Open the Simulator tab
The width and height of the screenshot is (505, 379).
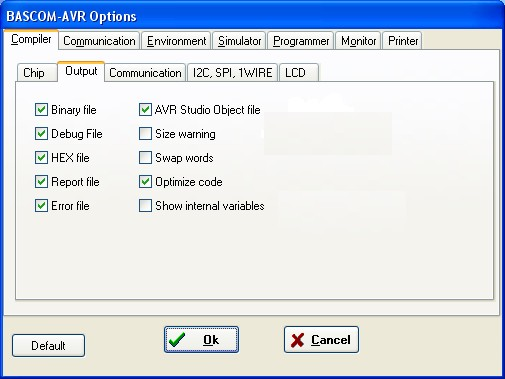coord(239,41)
